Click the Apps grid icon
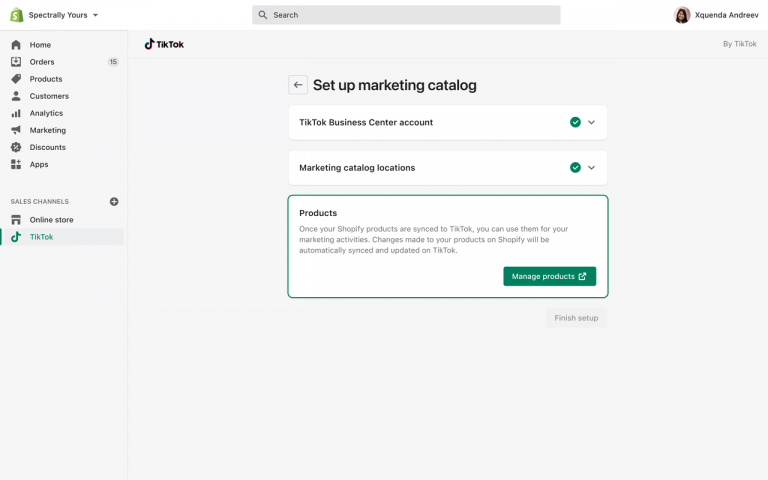768x480 pixels. coord(16,165)
